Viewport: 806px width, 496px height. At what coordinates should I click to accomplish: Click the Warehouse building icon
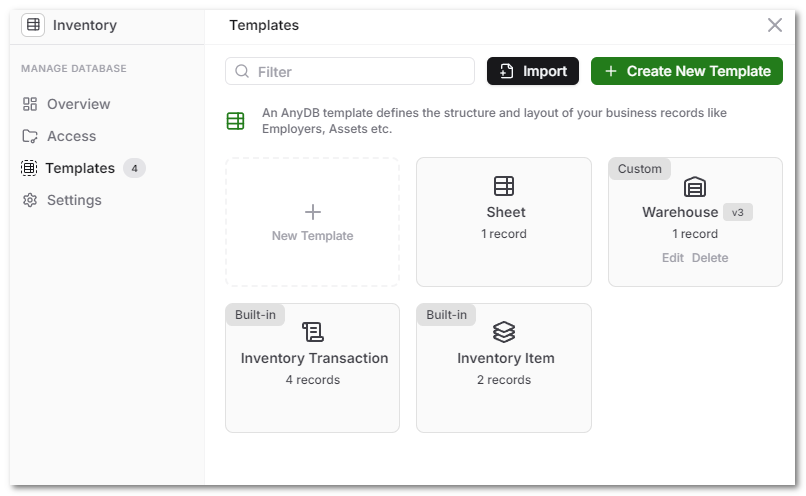[x=695, y=187]
